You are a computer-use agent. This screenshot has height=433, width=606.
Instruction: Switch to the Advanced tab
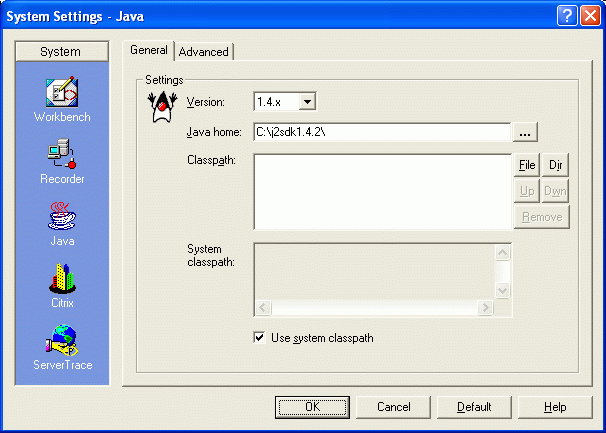(204, 52)
